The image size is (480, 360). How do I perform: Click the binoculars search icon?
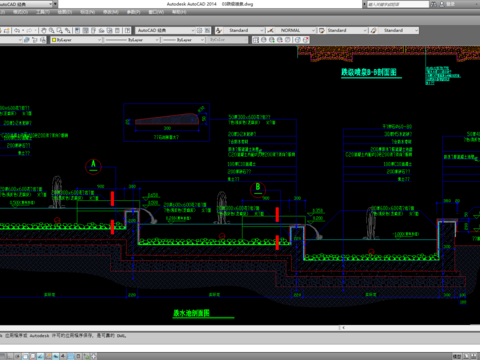click(433, 4)
